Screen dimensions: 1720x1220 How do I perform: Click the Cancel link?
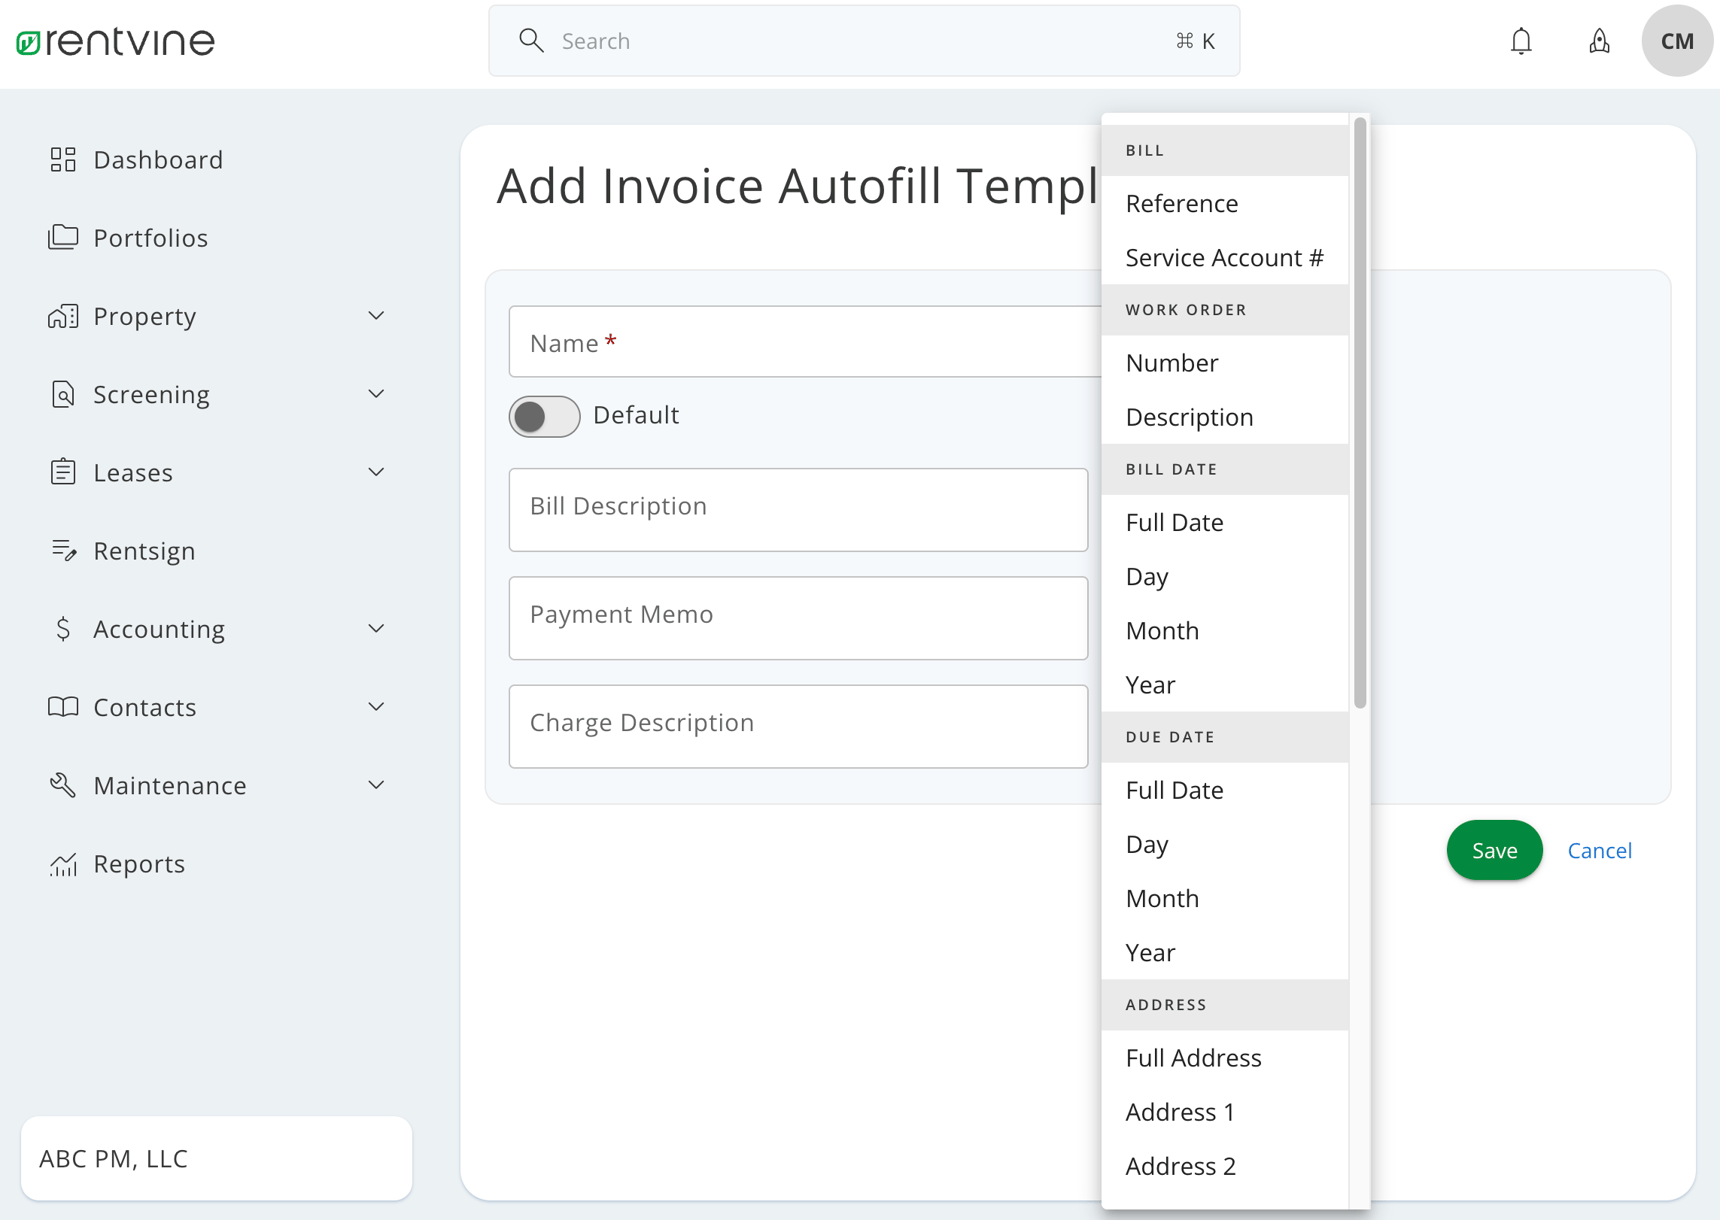tap(1599, 850)
